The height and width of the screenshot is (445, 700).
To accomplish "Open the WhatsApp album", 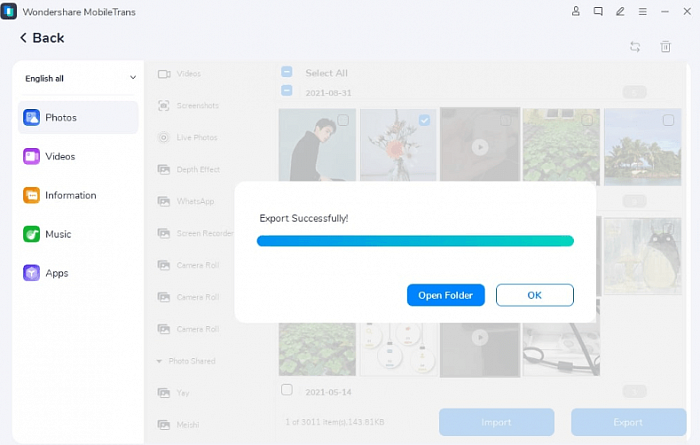I will point(186,201).
